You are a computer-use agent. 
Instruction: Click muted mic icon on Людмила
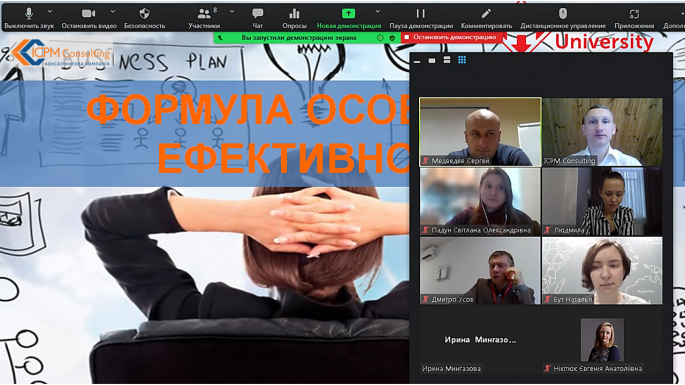[547, 230]
